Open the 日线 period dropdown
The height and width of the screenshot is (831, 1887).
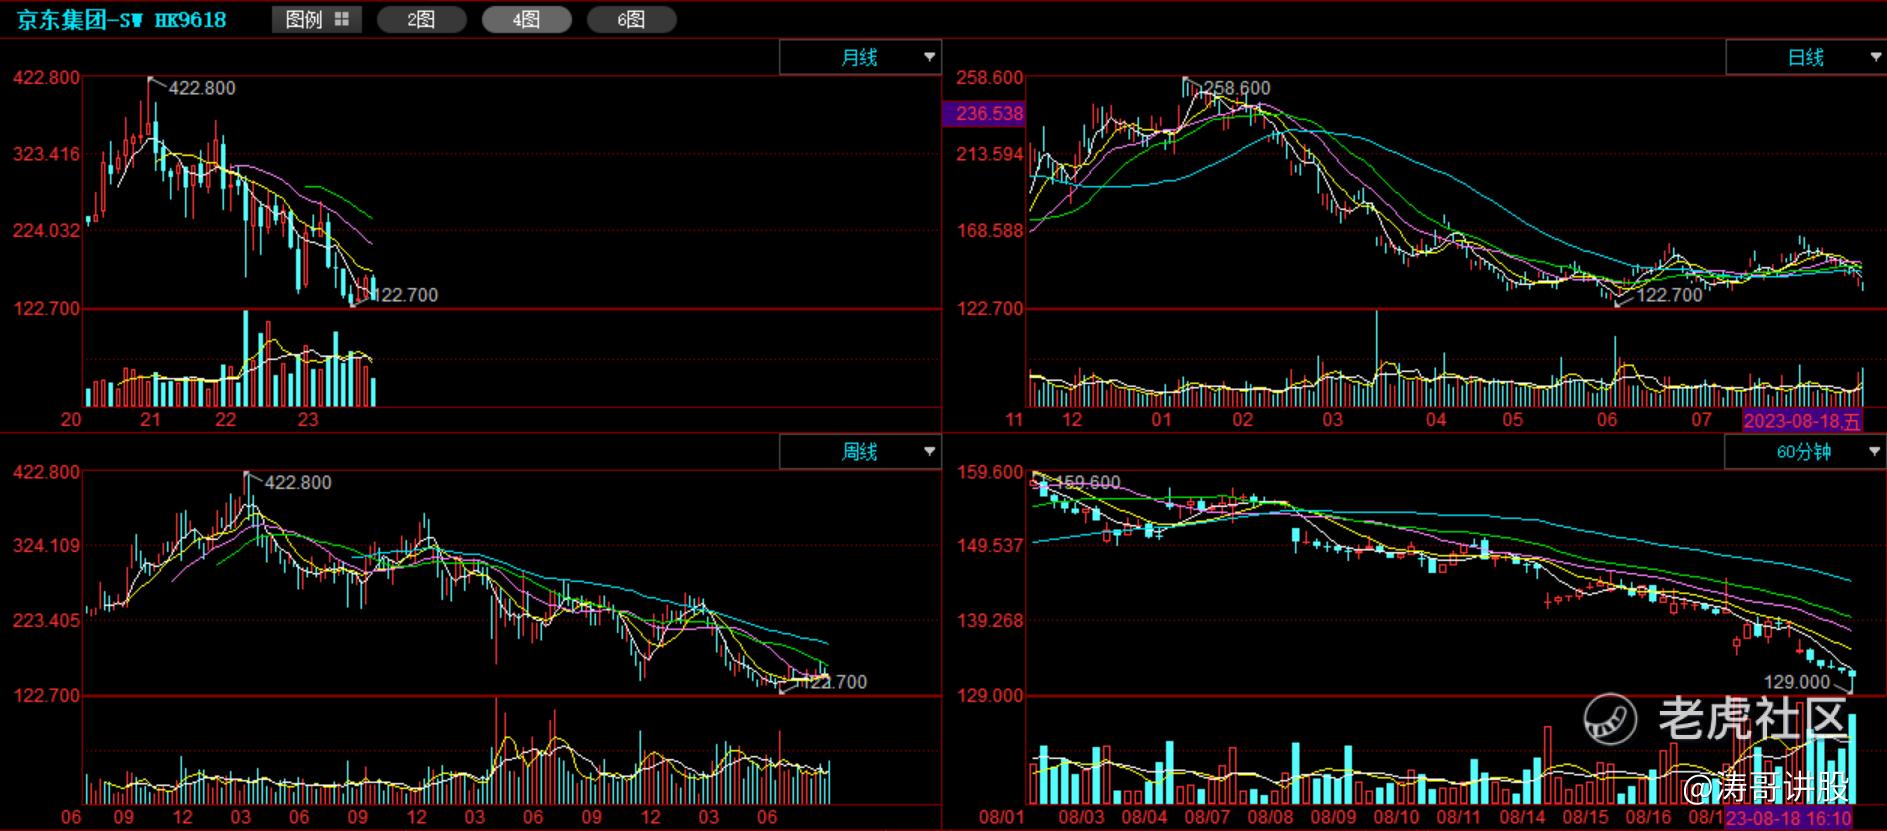point(1806,57)
